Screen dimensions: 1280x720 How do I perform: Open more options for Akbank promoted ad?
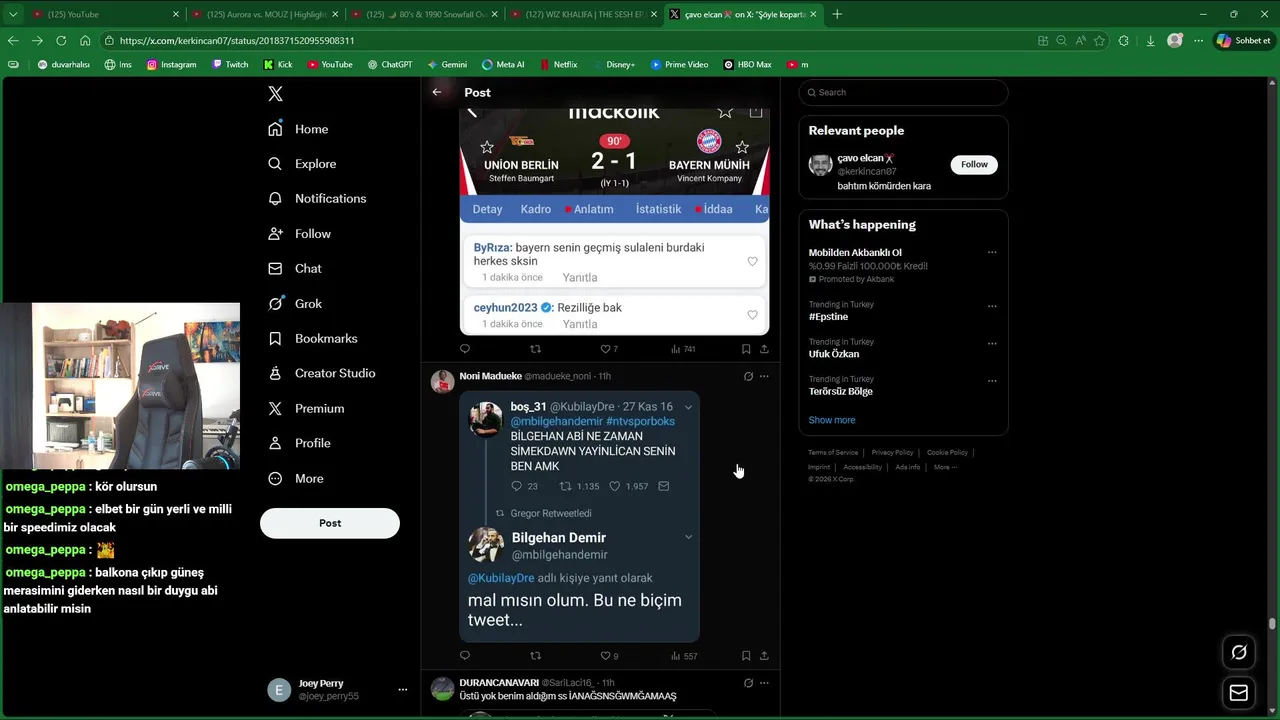[992, 253]
